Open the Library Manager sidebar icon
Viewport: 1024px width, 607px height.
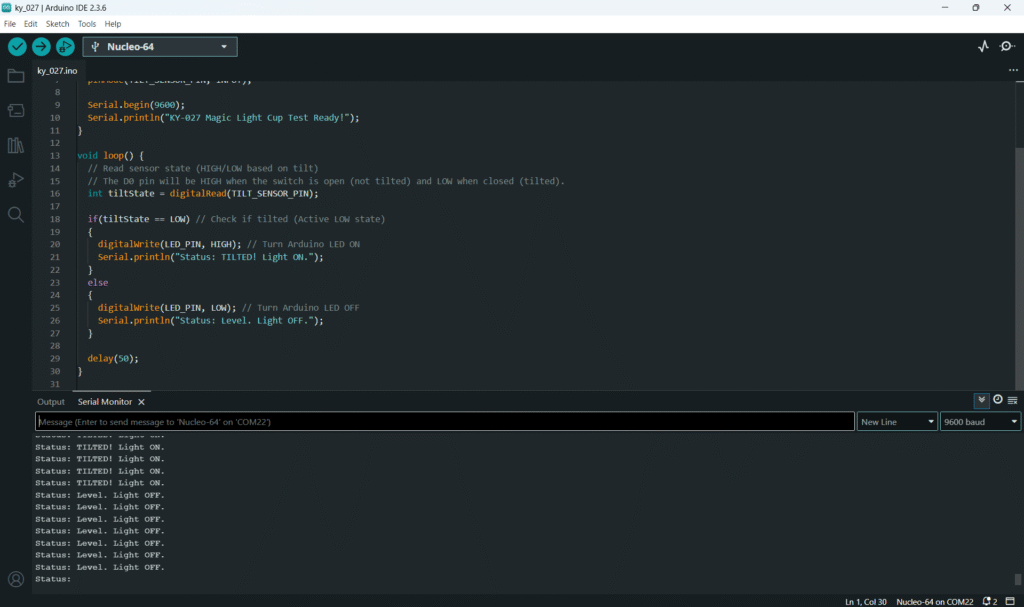16,146
